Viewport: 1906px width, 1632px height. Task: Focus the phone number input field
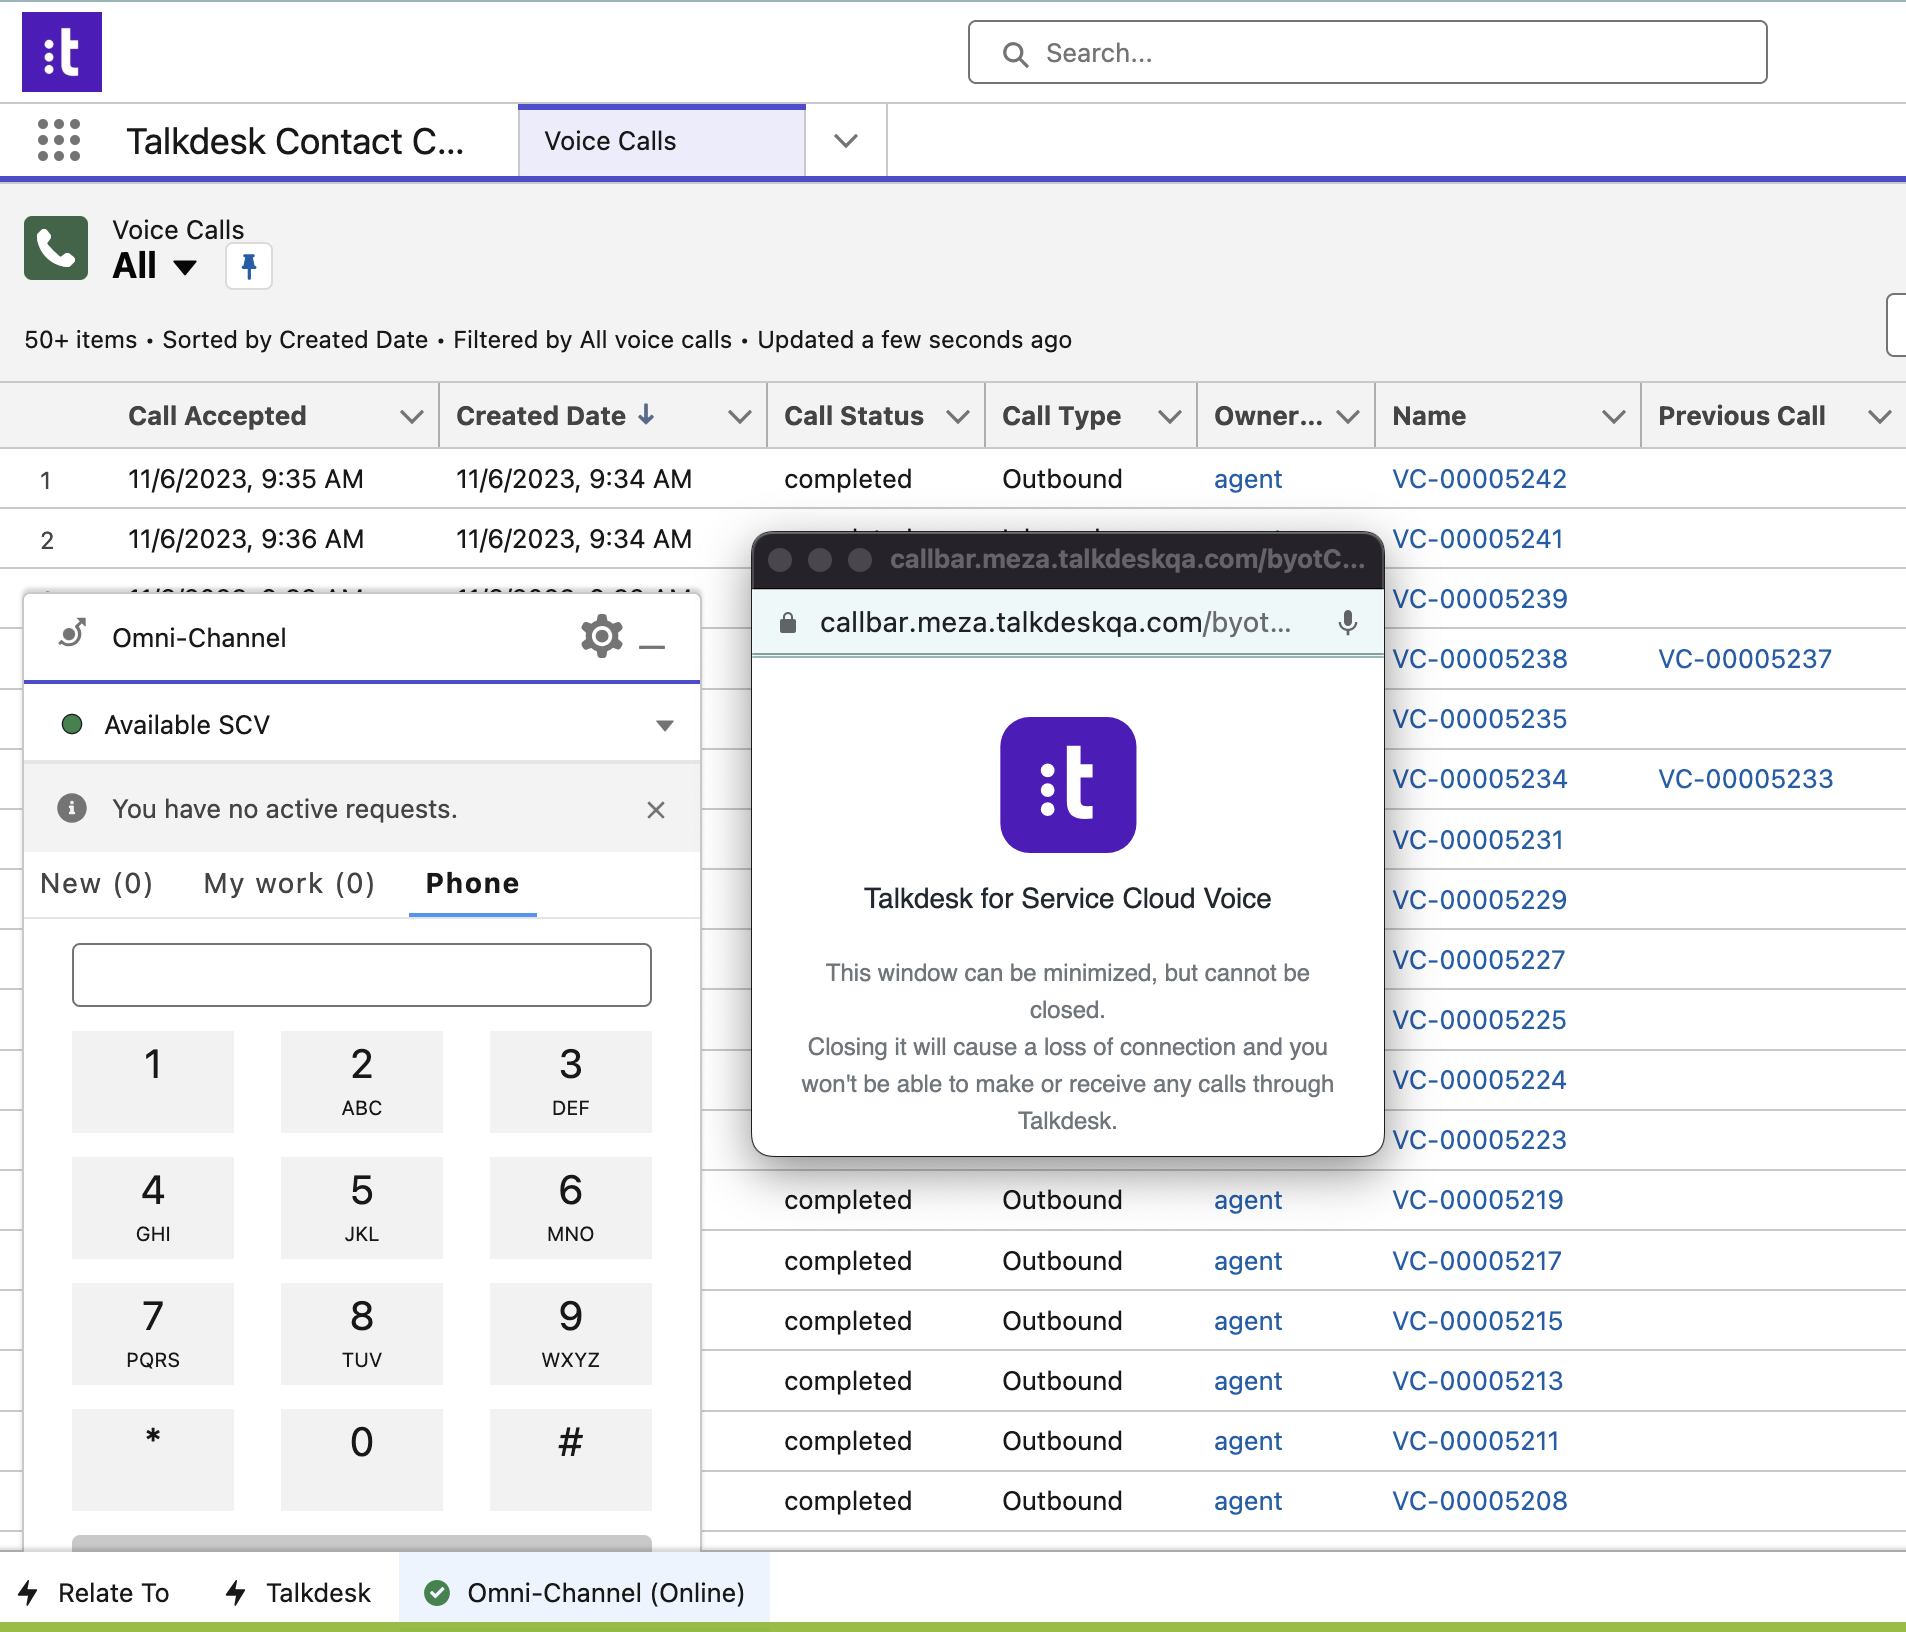[362, 975]
